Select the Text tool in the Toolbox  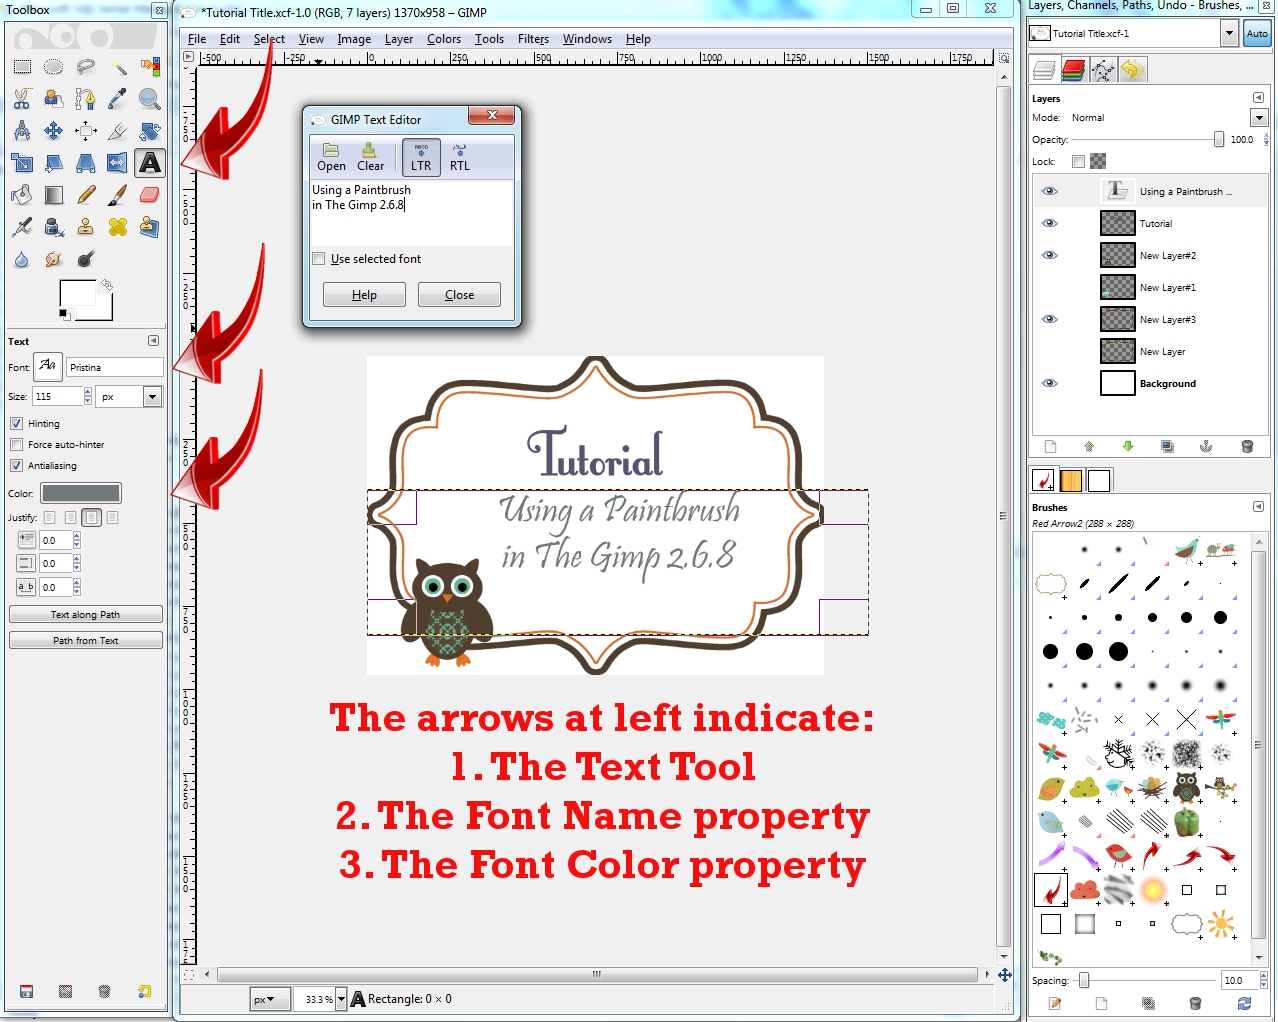(150, 162)
